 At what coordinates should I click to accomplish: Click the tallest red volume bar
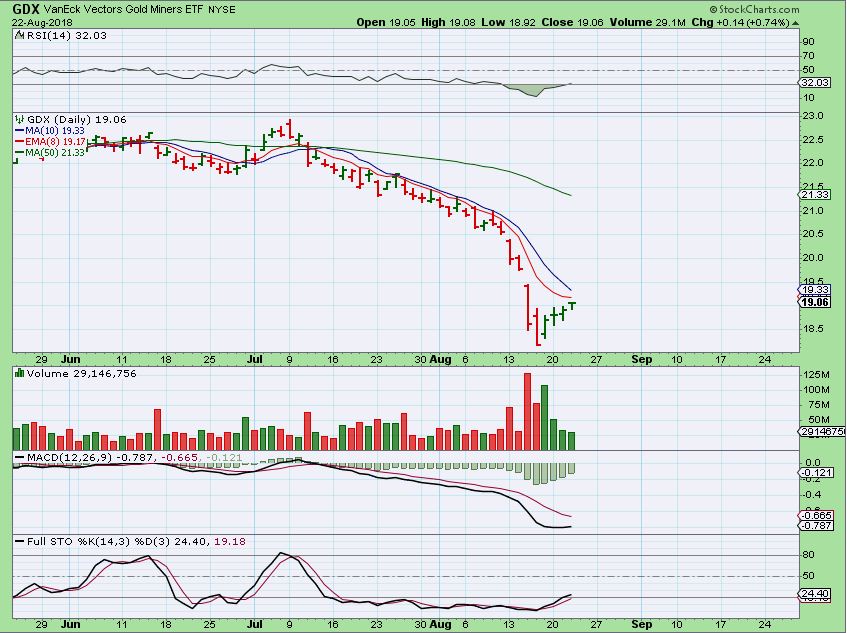[x=527, y=412]
